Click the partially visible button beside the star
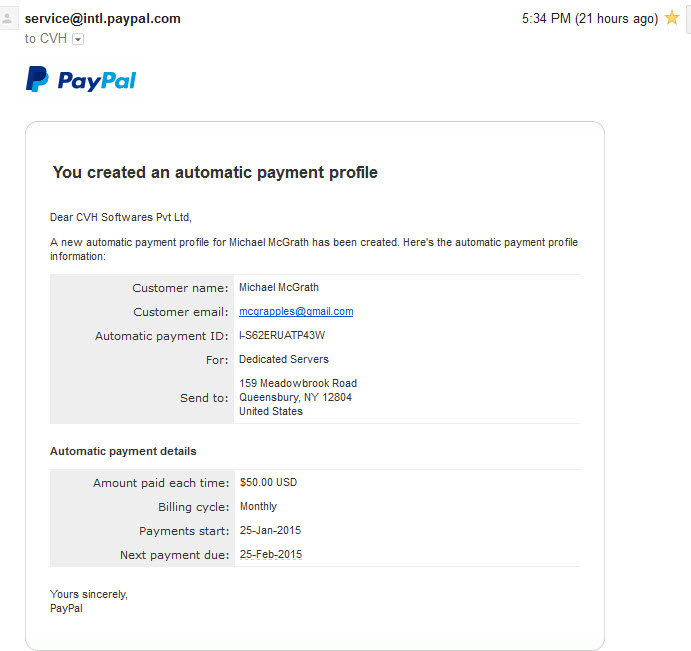The width and height of the screenshot is (691, 651). click(x=688, y=19)
